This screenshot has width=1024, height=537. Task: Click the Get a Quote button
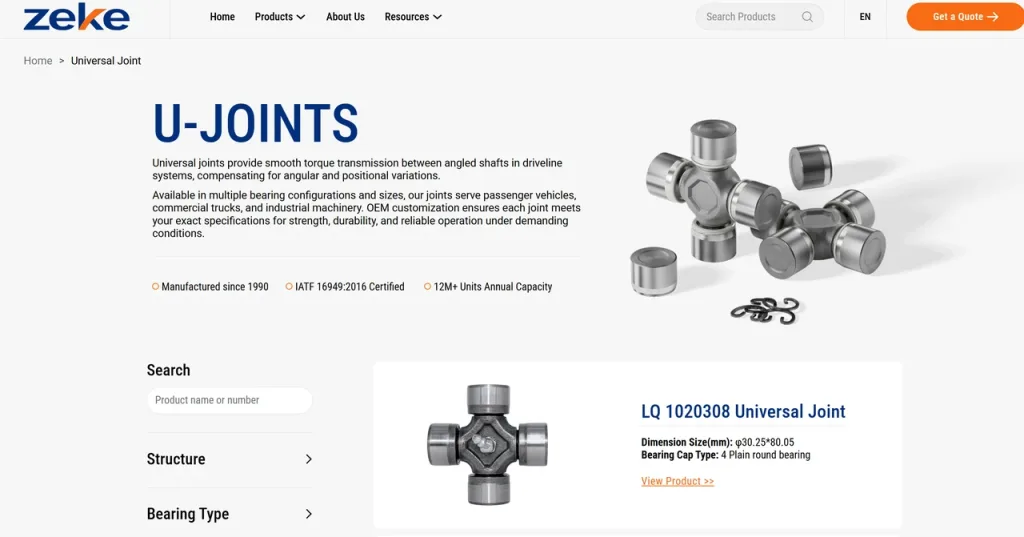coord(965,17)
